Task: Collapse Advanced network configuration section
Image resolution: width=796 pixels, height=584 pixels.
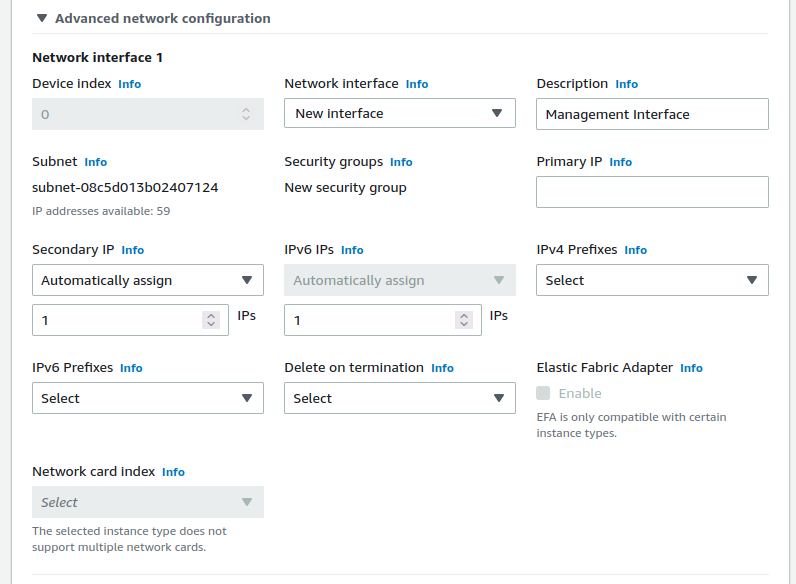Action: pyautogui.click(x=42, y=18)
